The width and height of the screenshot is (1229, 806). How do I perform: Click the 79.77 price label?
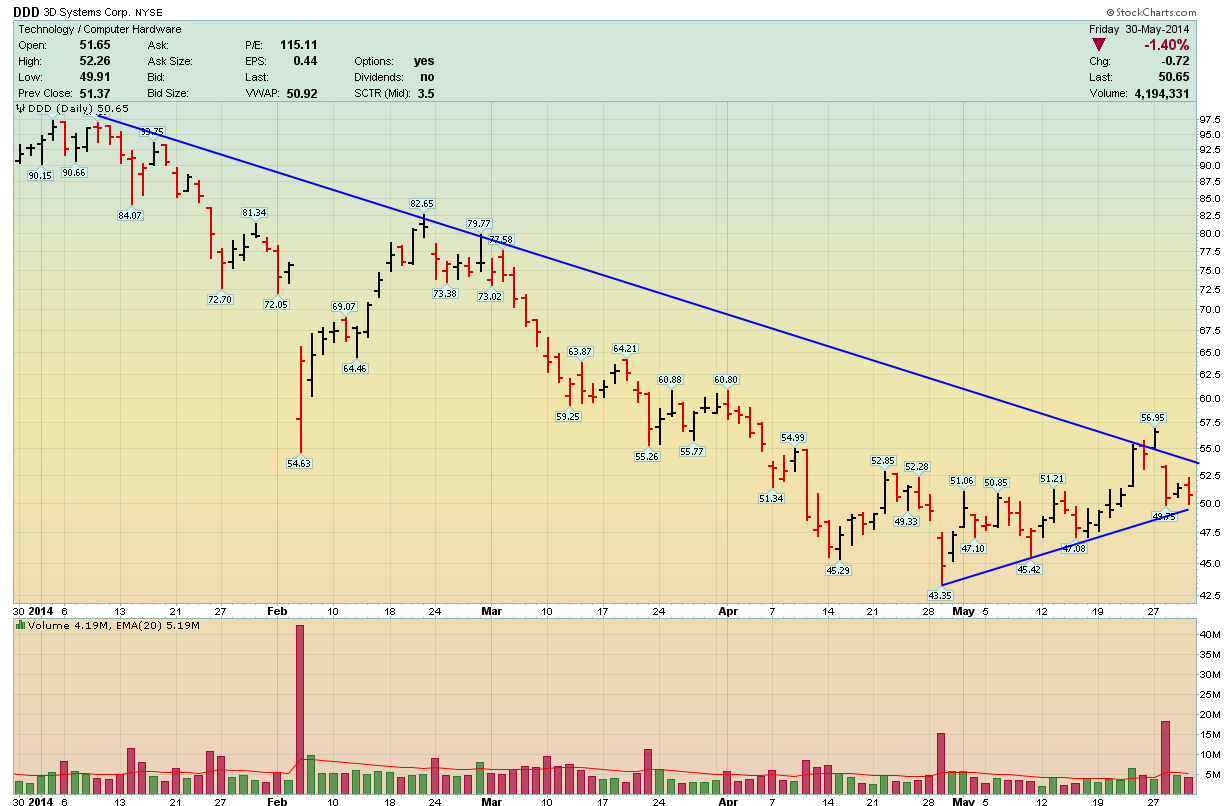[478, 223]
